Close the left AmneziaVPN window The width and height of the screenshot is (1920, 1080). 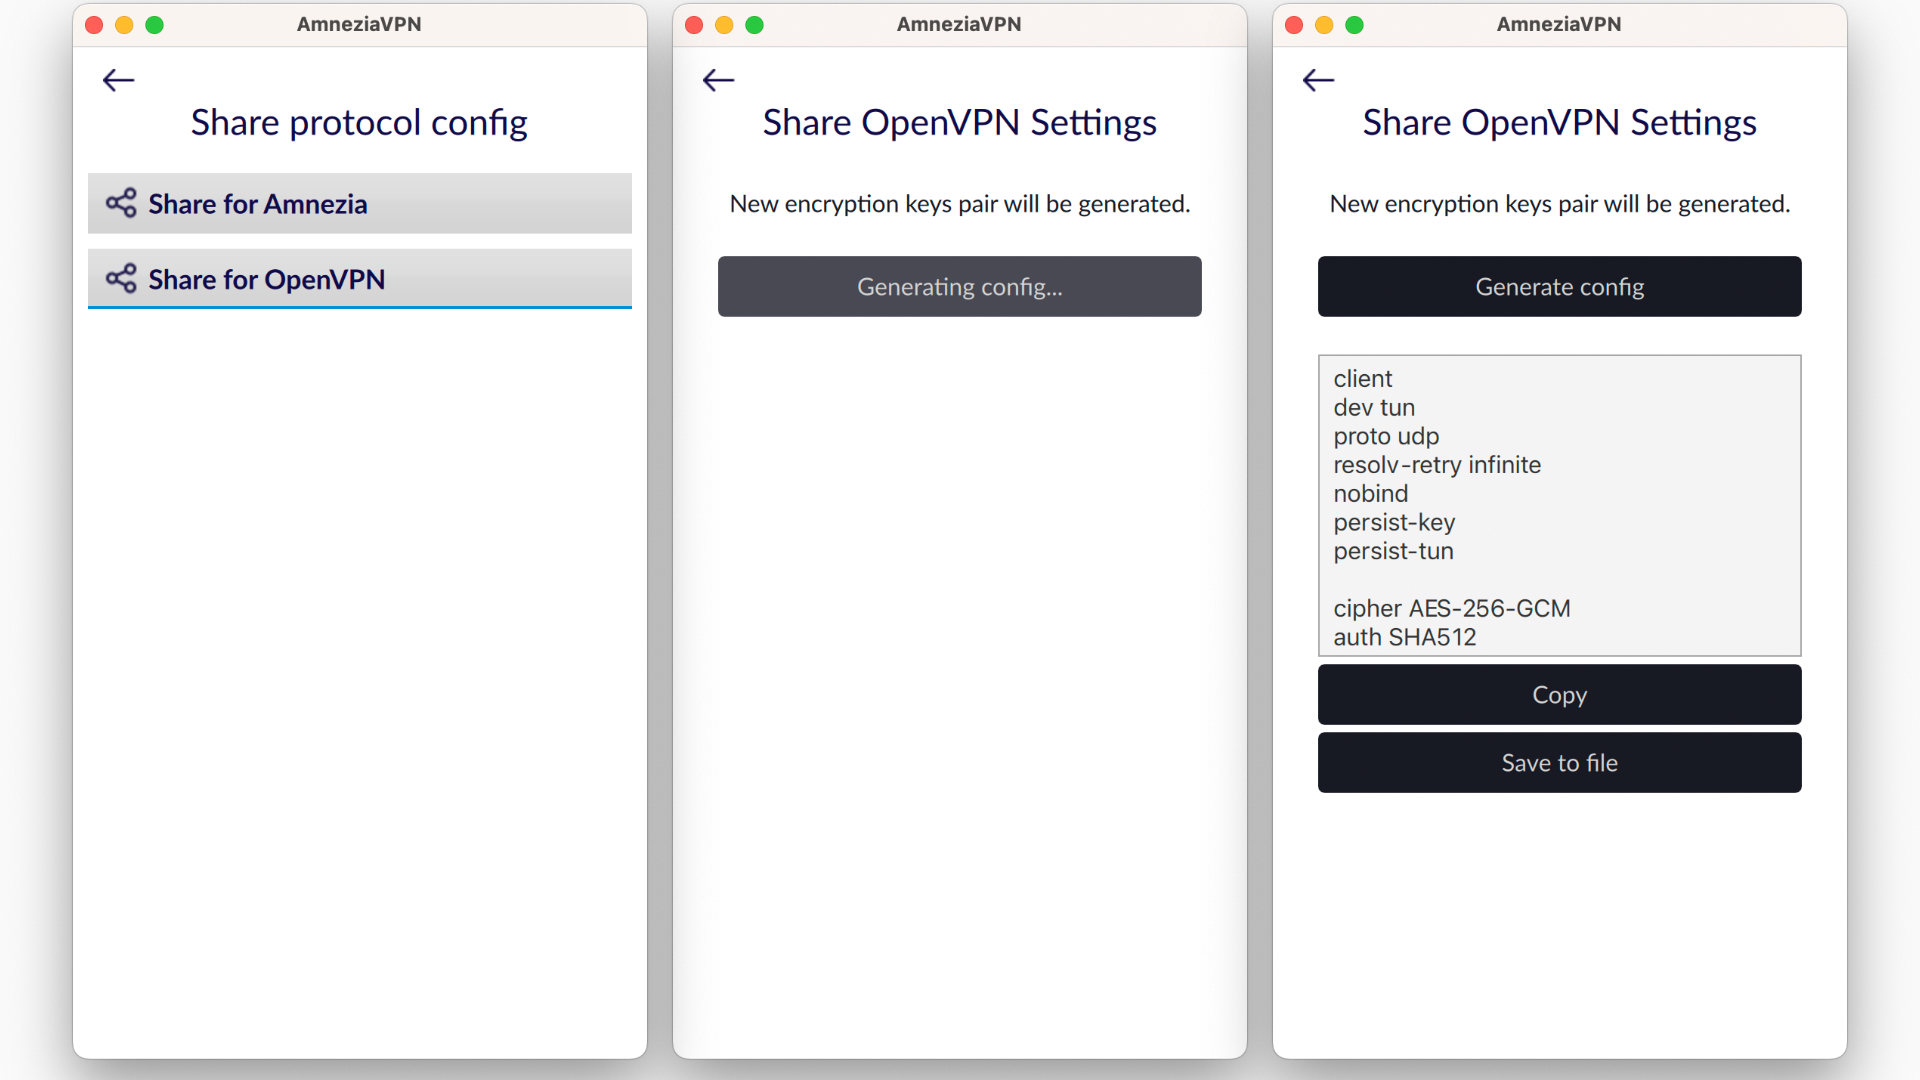95,25
